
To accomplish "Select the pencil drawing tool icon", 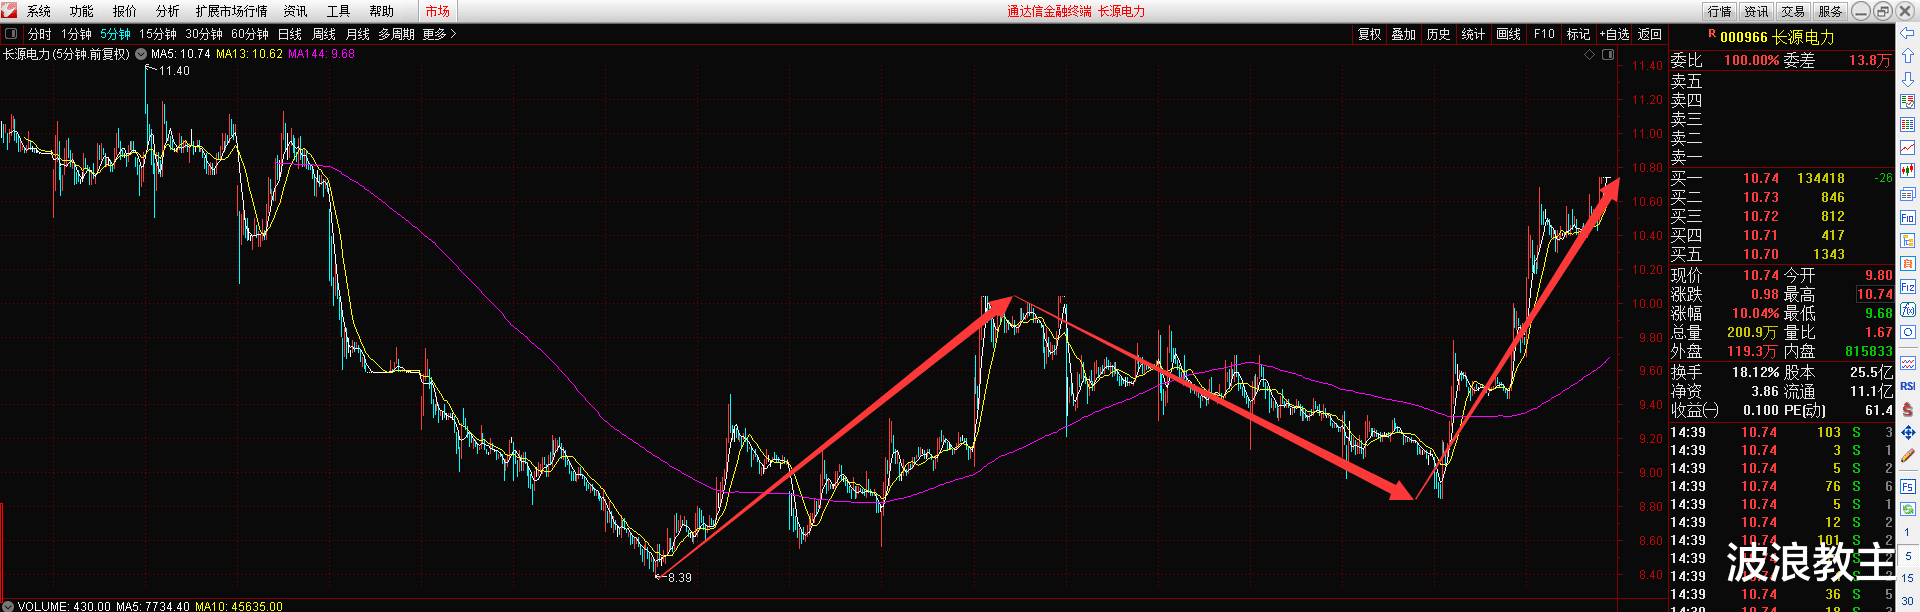I will pos(1908,455).
